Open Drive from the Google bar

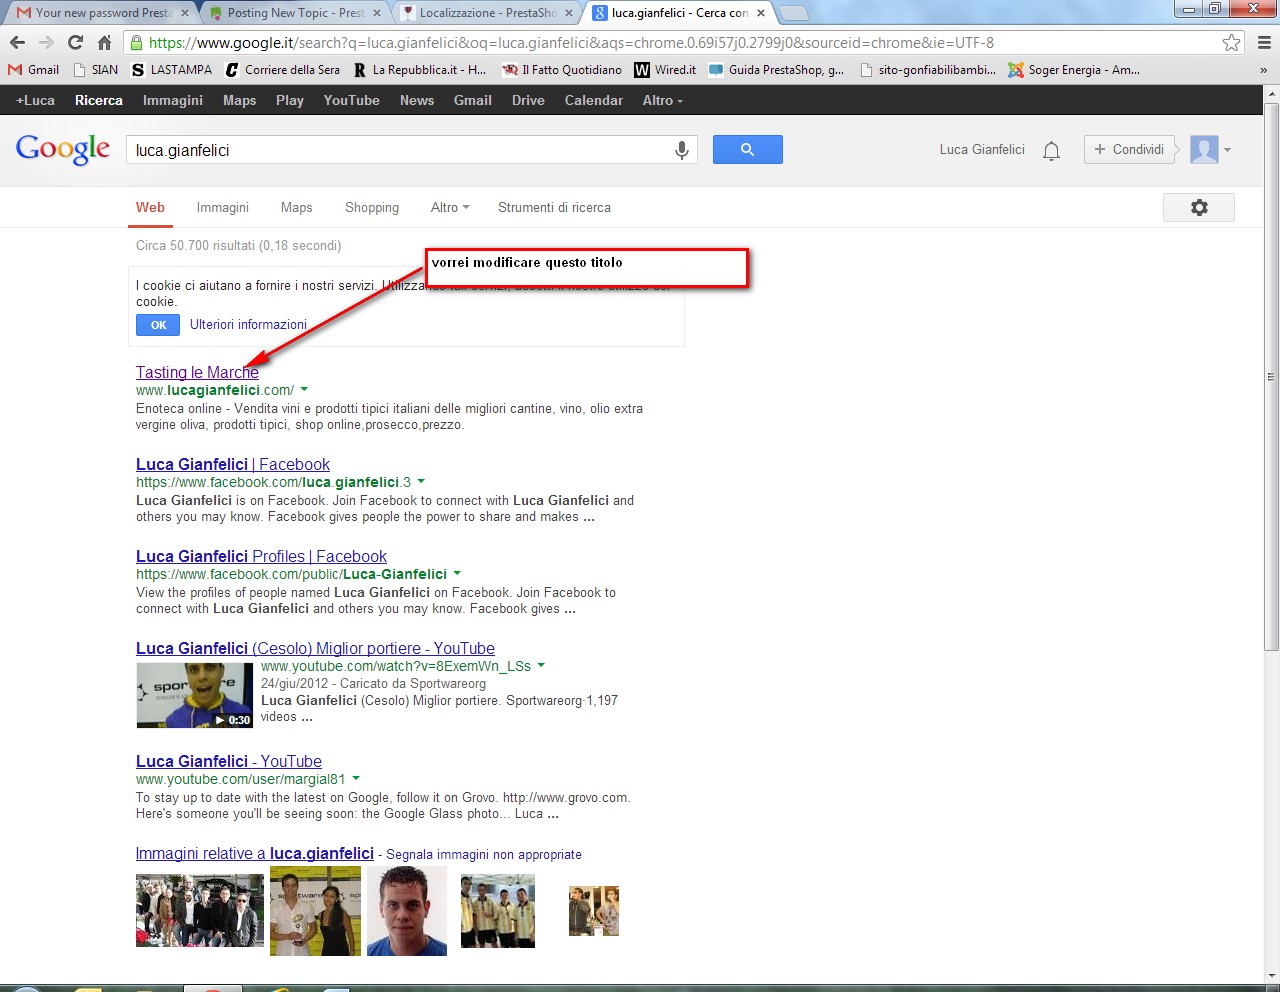[528, 101]
